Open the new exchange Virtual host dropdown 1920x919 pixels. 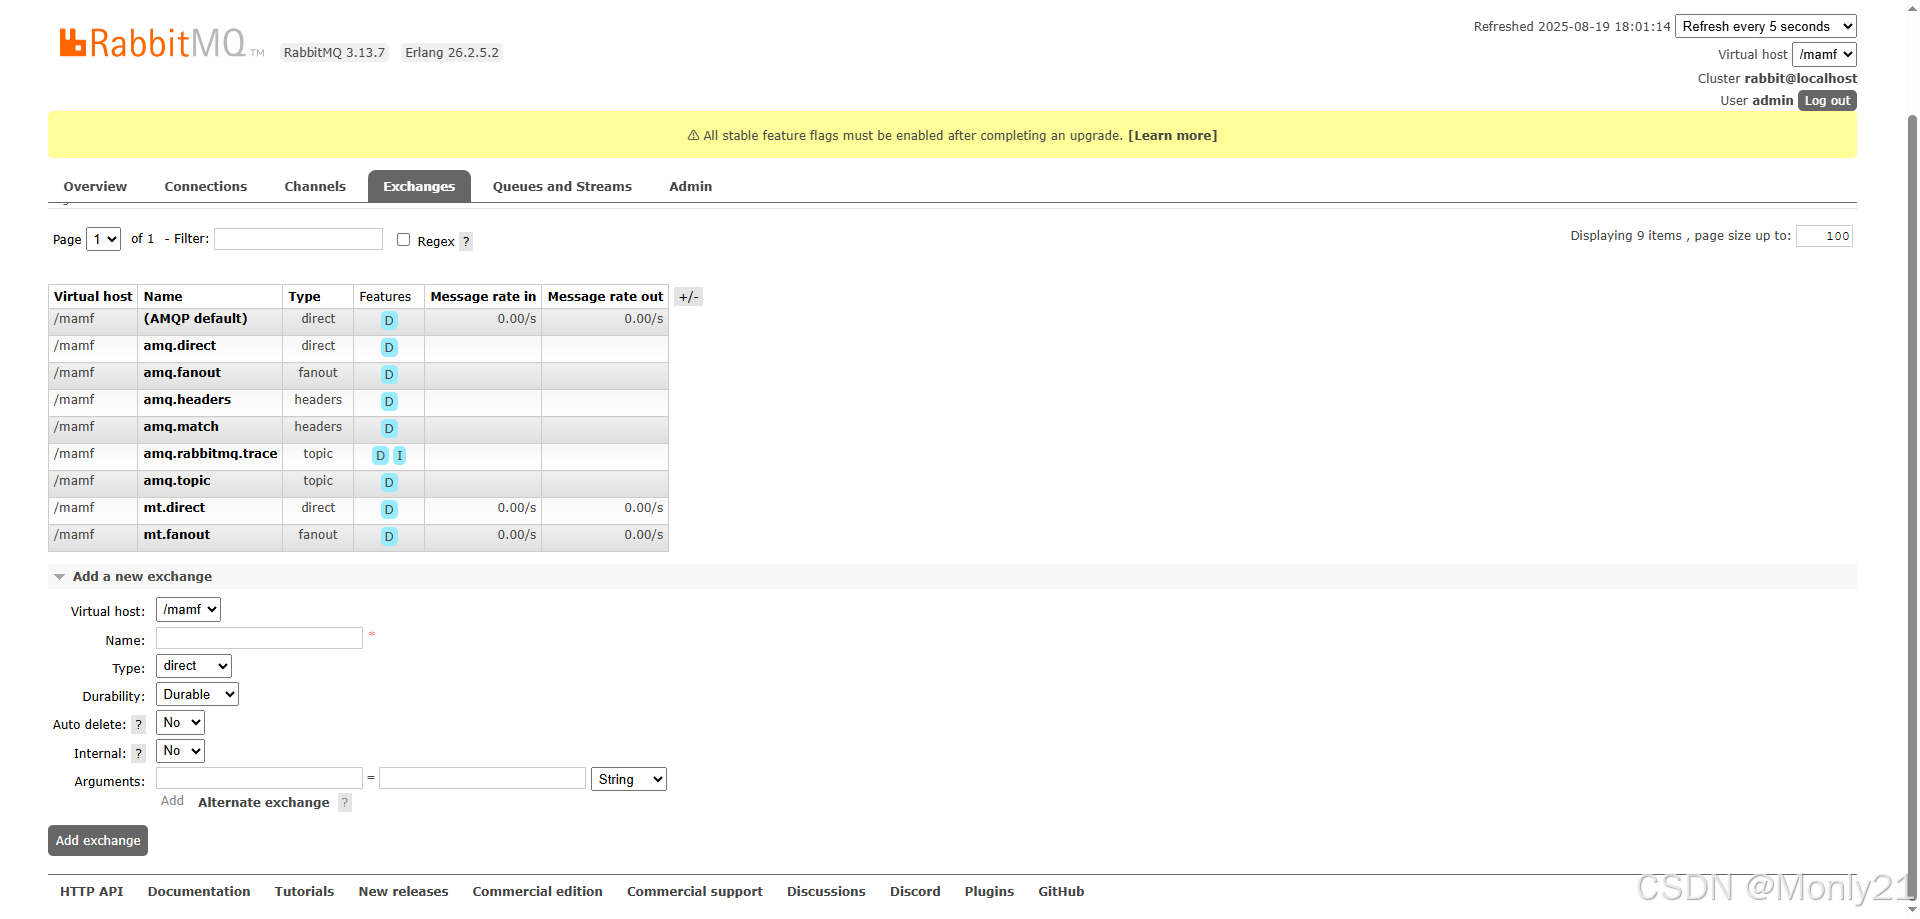pos(188,610)
